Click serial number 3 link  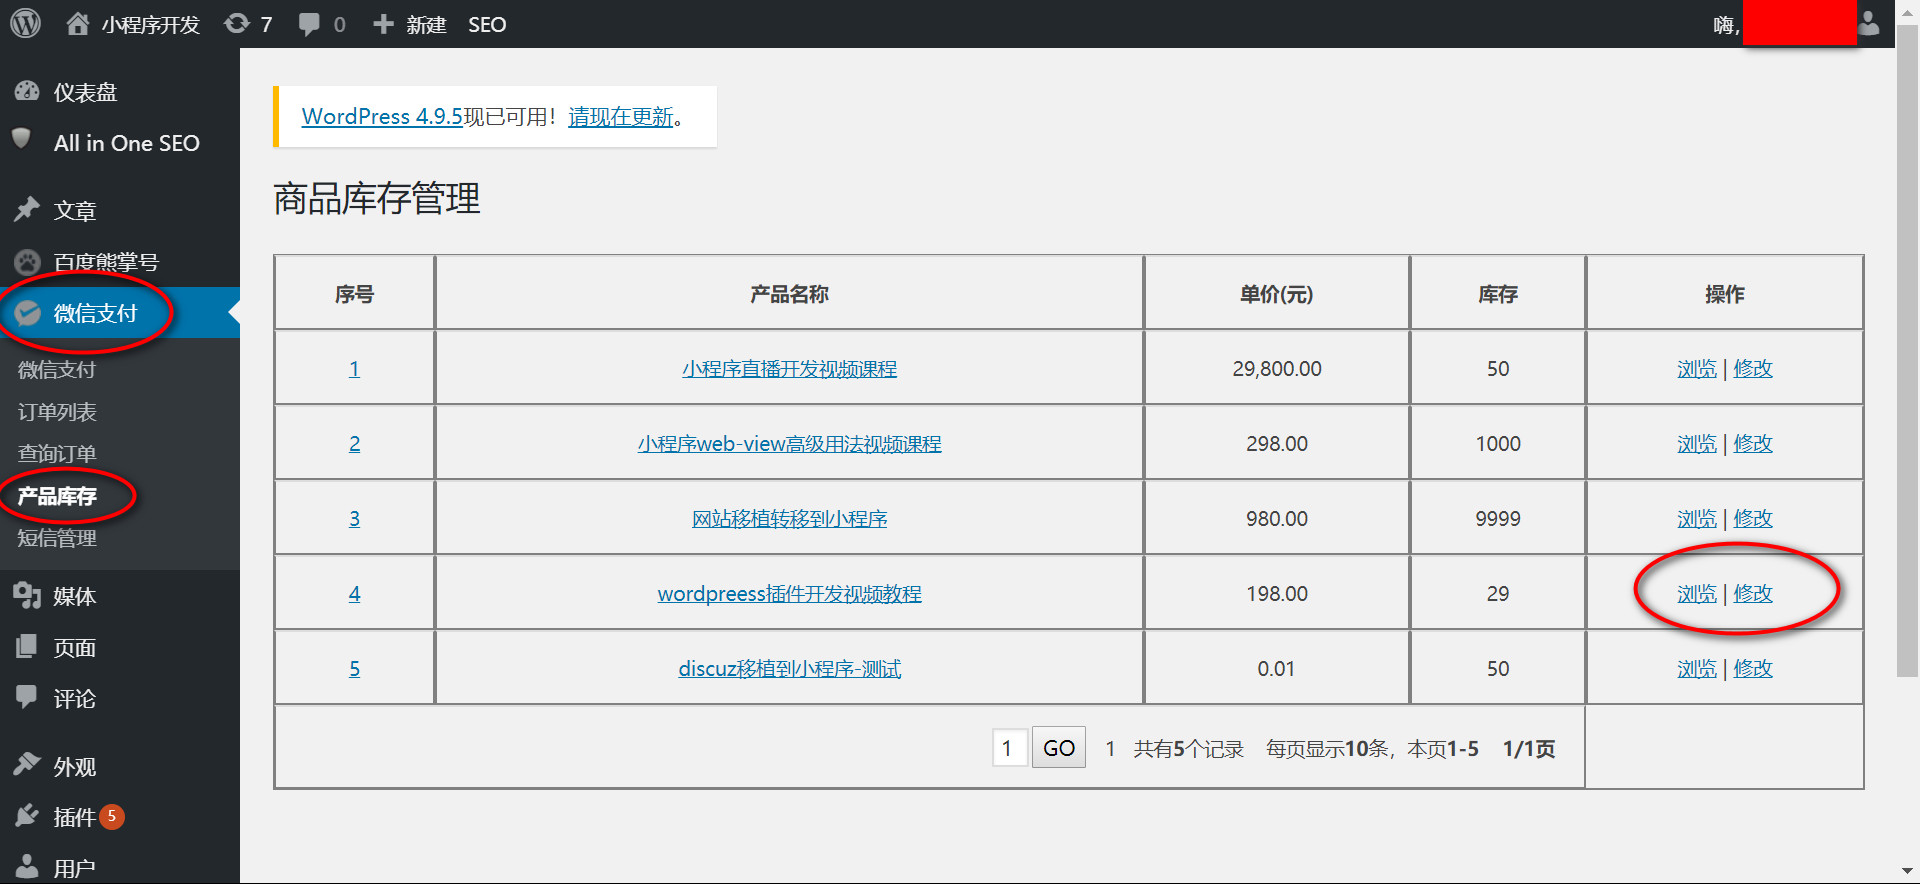click(354, 519)
